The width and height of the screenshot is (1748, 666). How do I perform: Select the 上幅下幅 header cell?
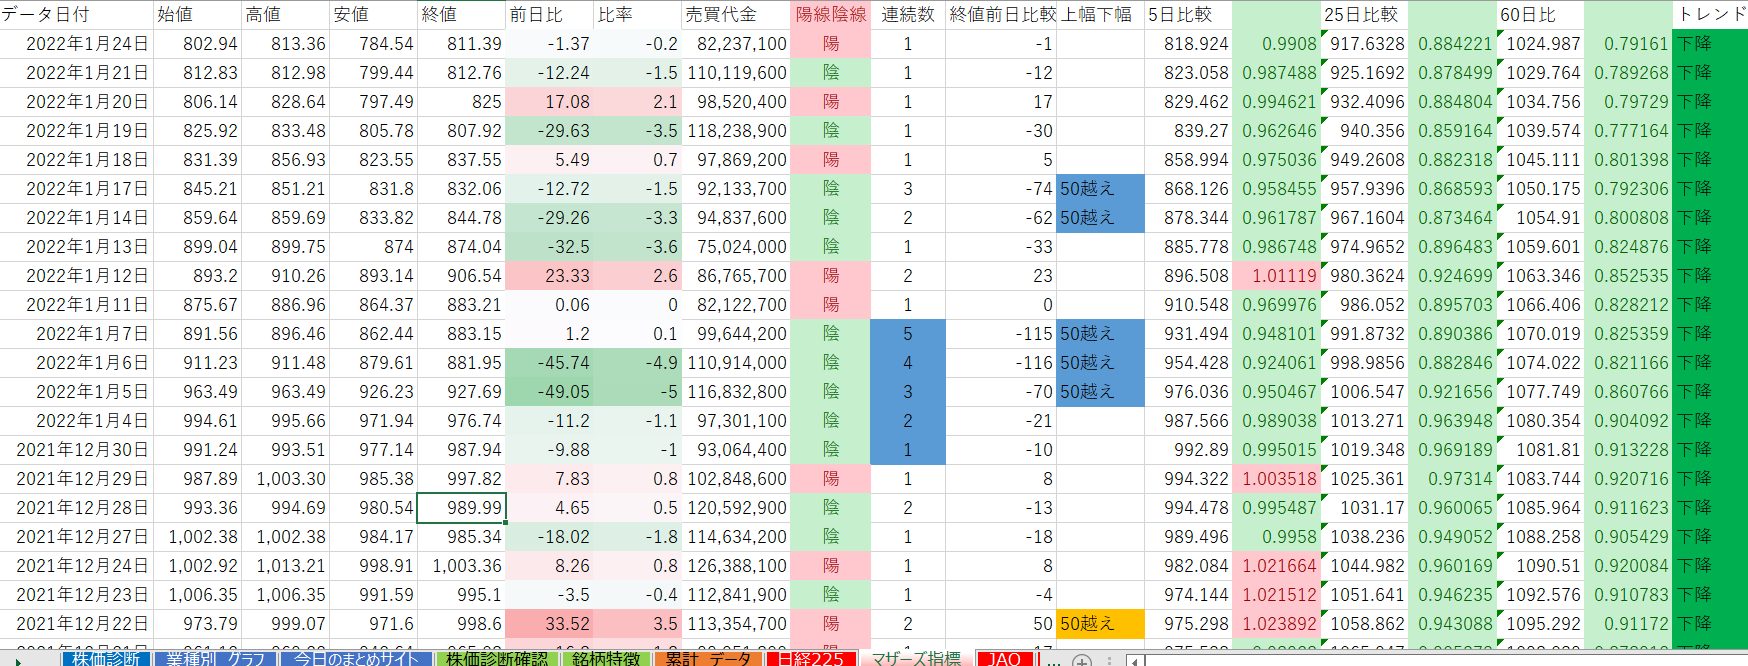coord(1101,15)
